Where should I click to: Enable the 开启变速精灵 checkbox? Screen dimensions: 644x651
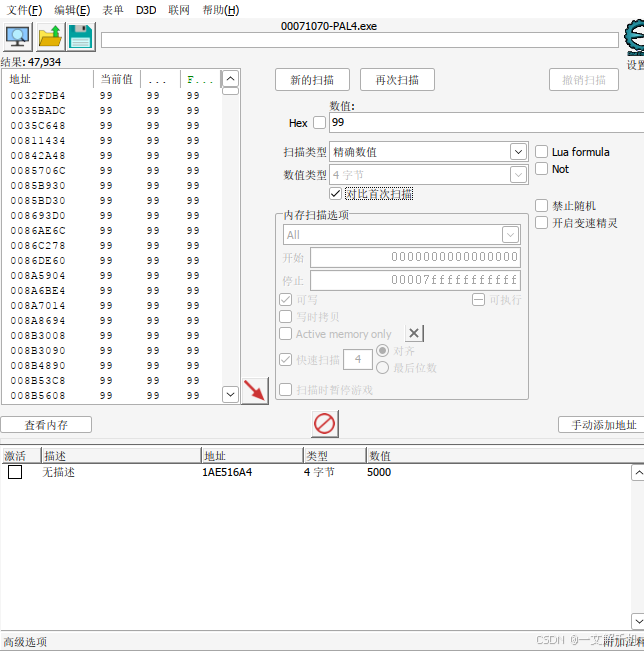[x=541, y=223]
